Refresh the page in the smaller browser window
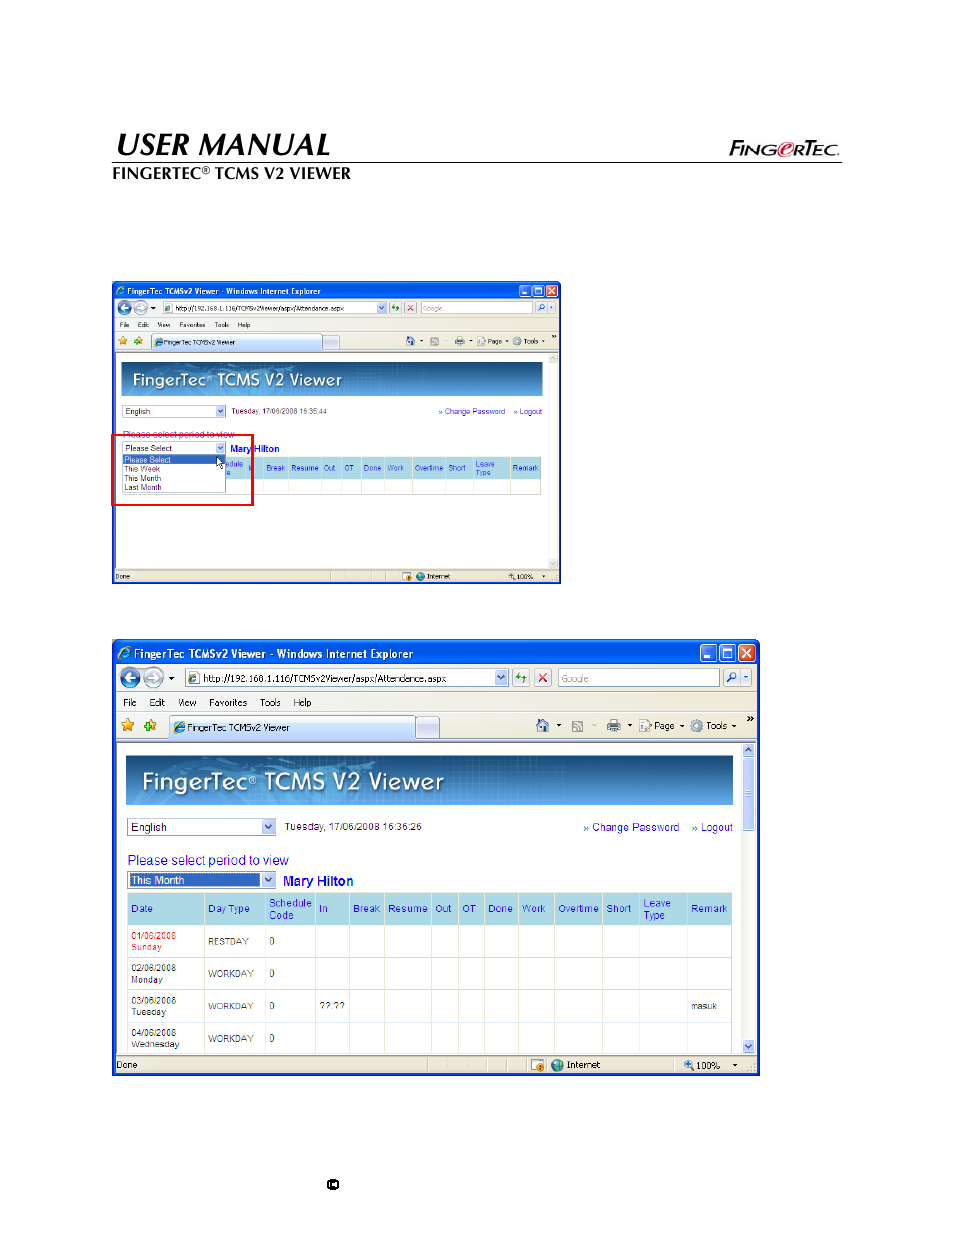954x1235 pixels. (395, 308)
